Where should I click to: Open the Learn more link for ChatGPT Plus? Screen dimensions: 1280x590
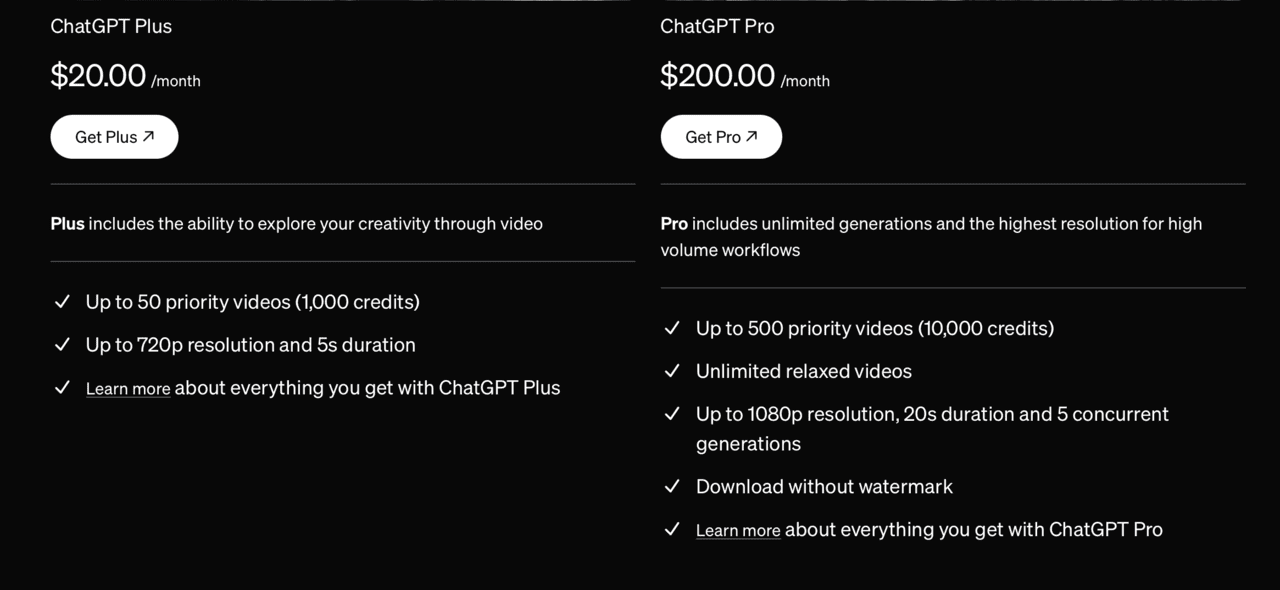pyautogui.click(x=128, y=389)
